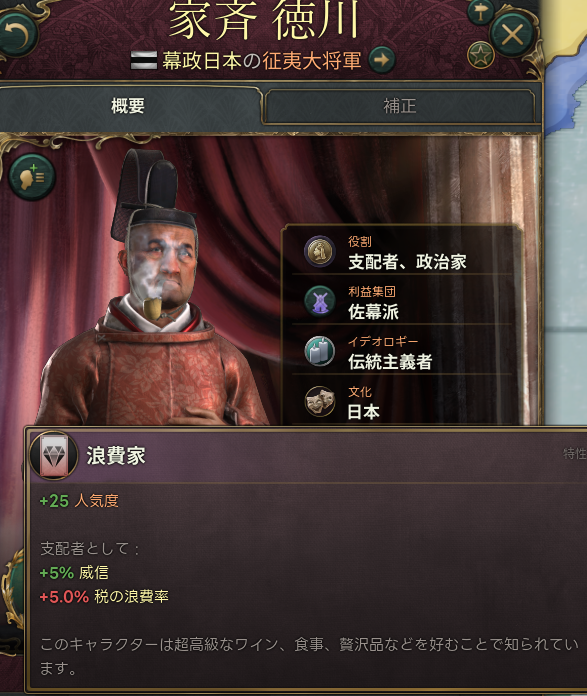This screenshot has width=587, height=696.
Task: Click the signpost pin icon
Action: [481, 12]
